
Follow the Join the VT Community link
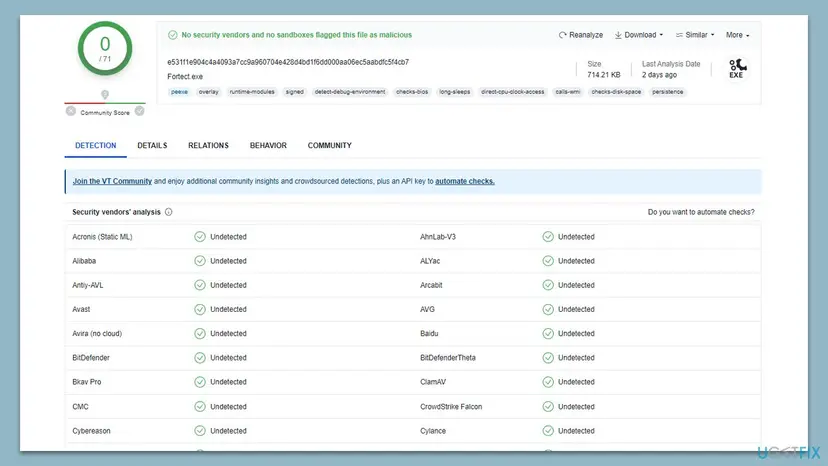(x=112, y=181)
